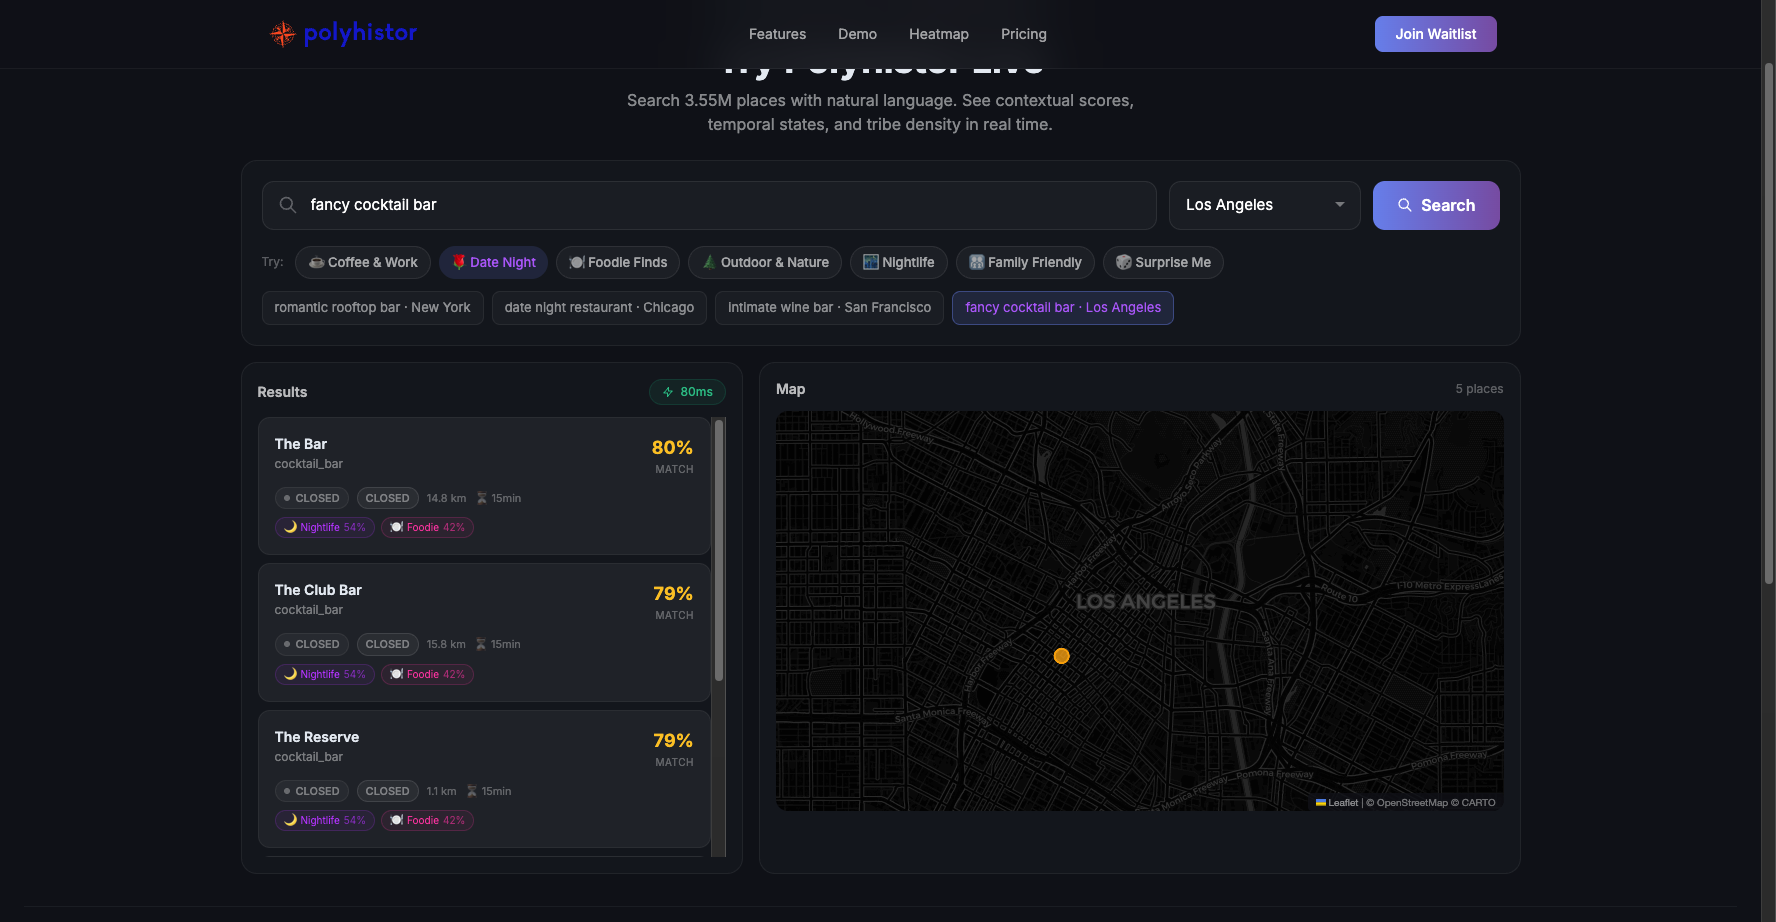This screenshot has height=922, width=1776.
Task: Click the city night icon on Nightlife chip
Action: (871, 262)
